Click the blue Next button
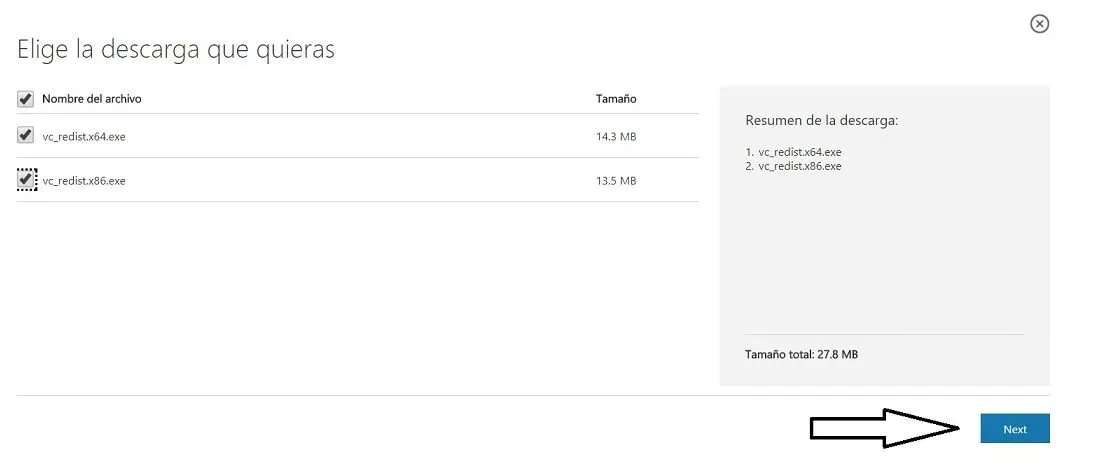1105x463 pixels. [x=1015, y=428]
